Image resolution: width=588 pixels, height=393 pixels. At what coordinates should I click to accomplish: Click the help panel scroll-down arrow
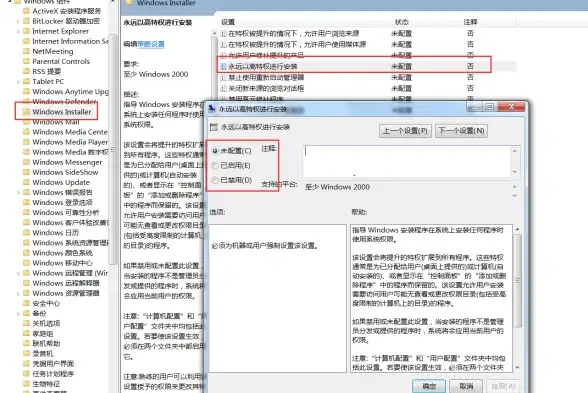[518, 368]
